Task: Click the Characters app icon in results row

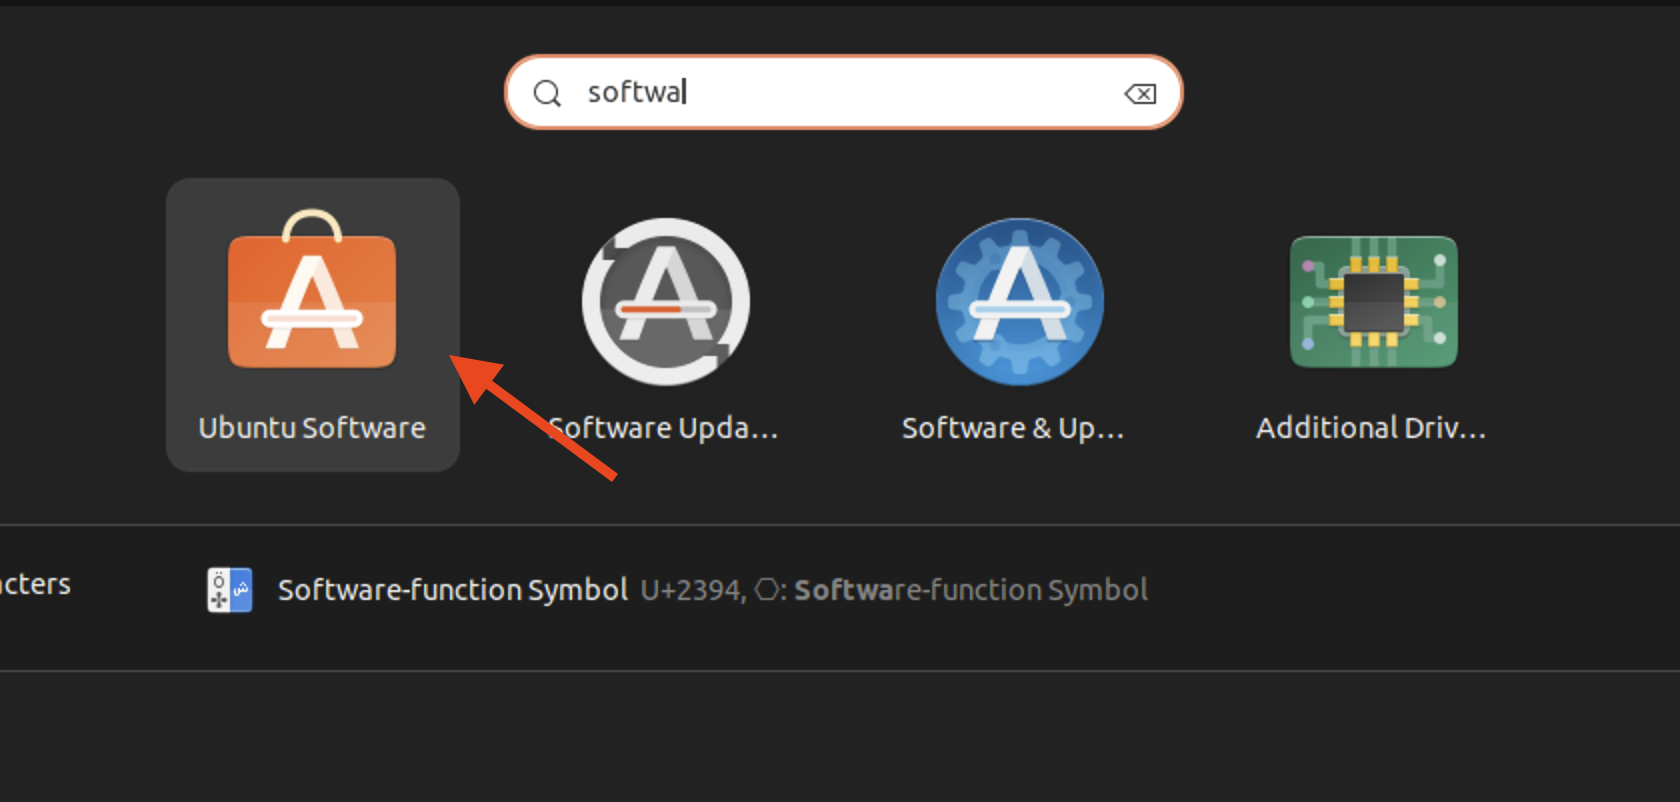Action: click(230, 590)
